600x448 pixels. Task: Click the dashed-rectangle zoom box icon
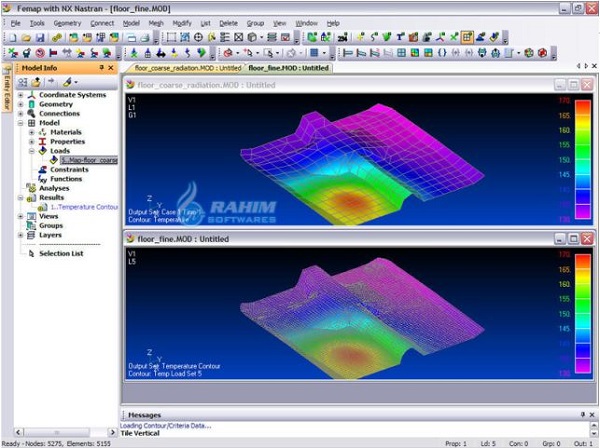point(171,37)
